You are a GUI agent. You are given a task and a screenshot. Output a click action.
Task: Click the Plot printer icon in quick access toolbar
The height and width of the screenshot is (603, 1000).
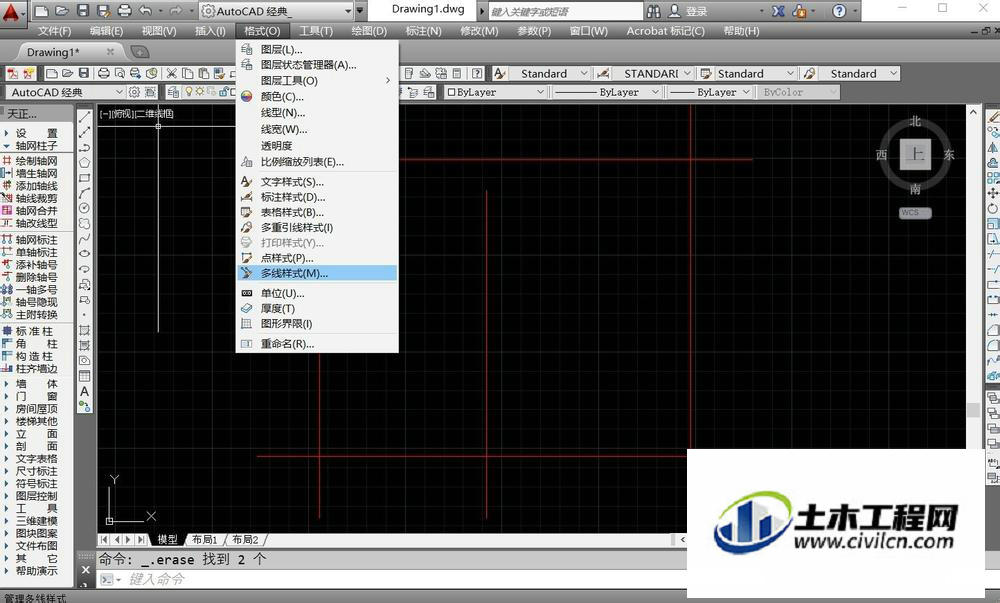tap(125, 11)
